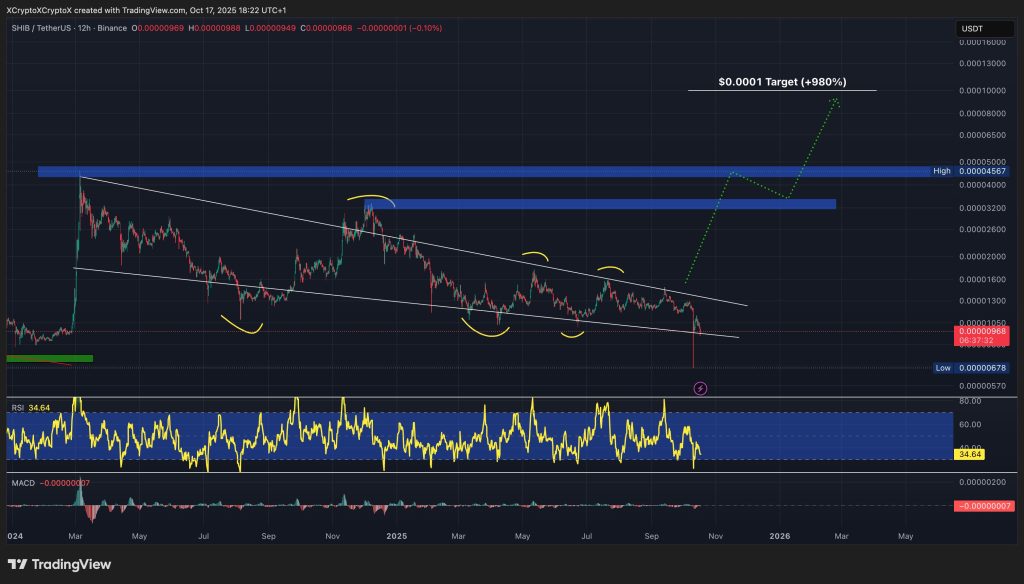Click the purple lightning event icon

700,387
